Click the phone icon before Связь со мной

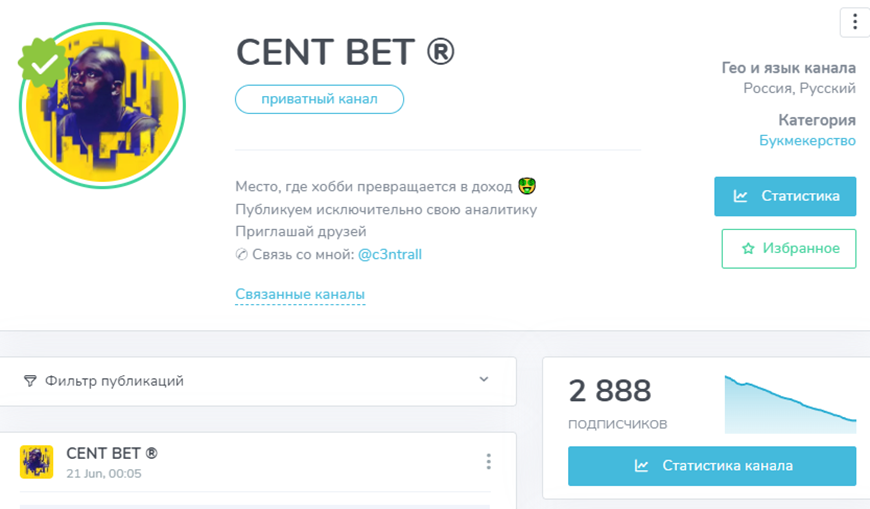pyautogui.click(x=241, y=255)
